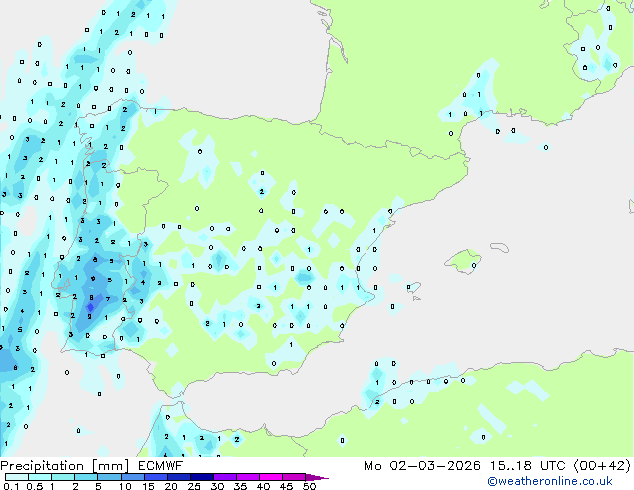This screenshot has width=634, height=490.
Task: Pick the 1–2 mm legend color
Action: pos(63,477)
